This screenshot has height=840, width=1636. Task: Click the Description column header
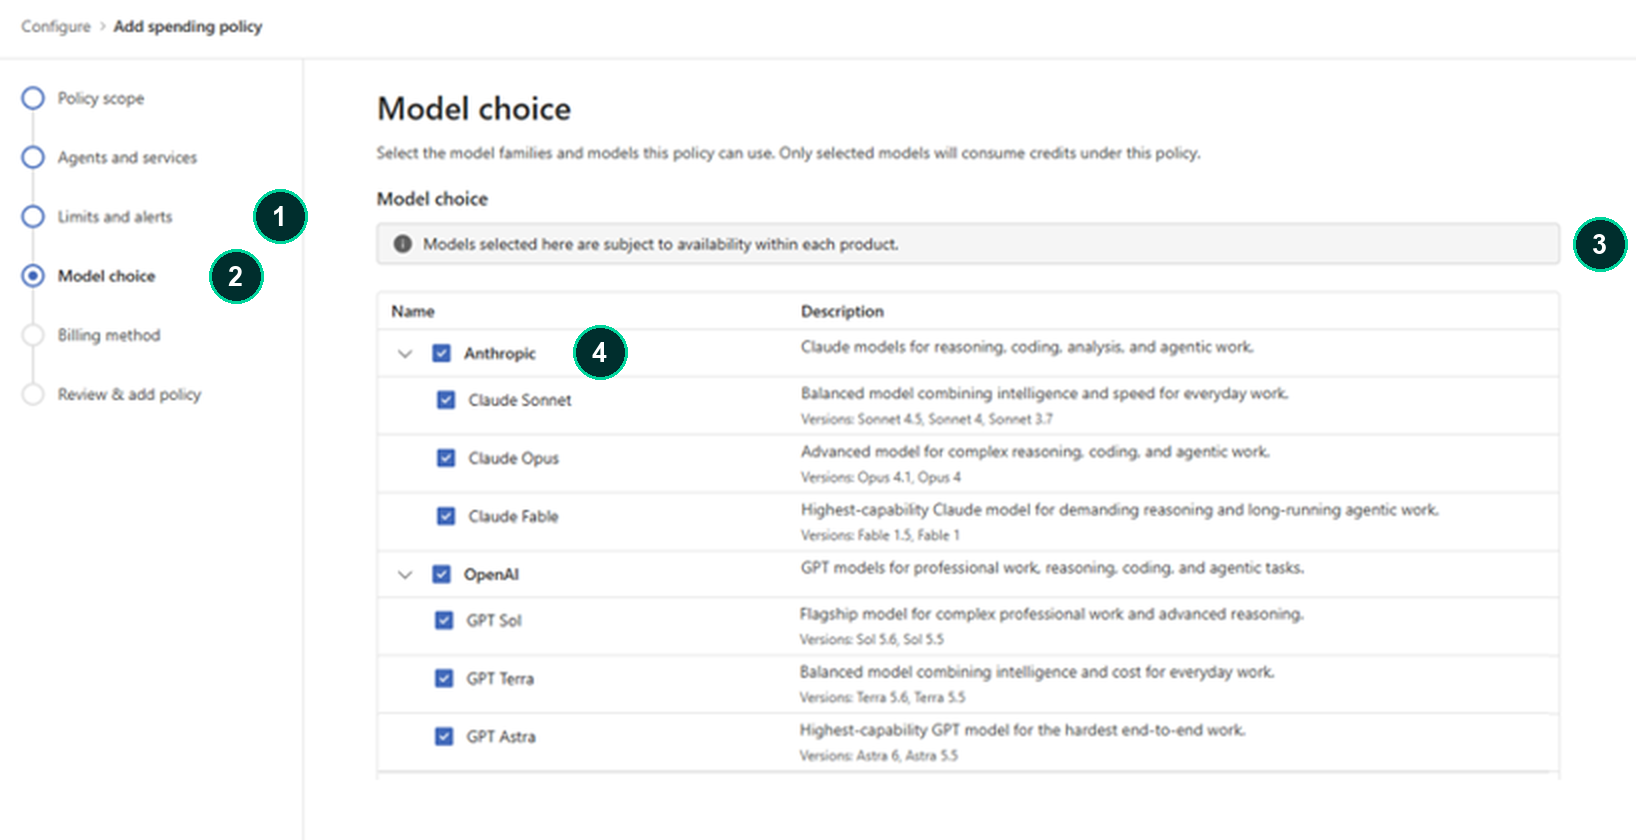(842, 311)
